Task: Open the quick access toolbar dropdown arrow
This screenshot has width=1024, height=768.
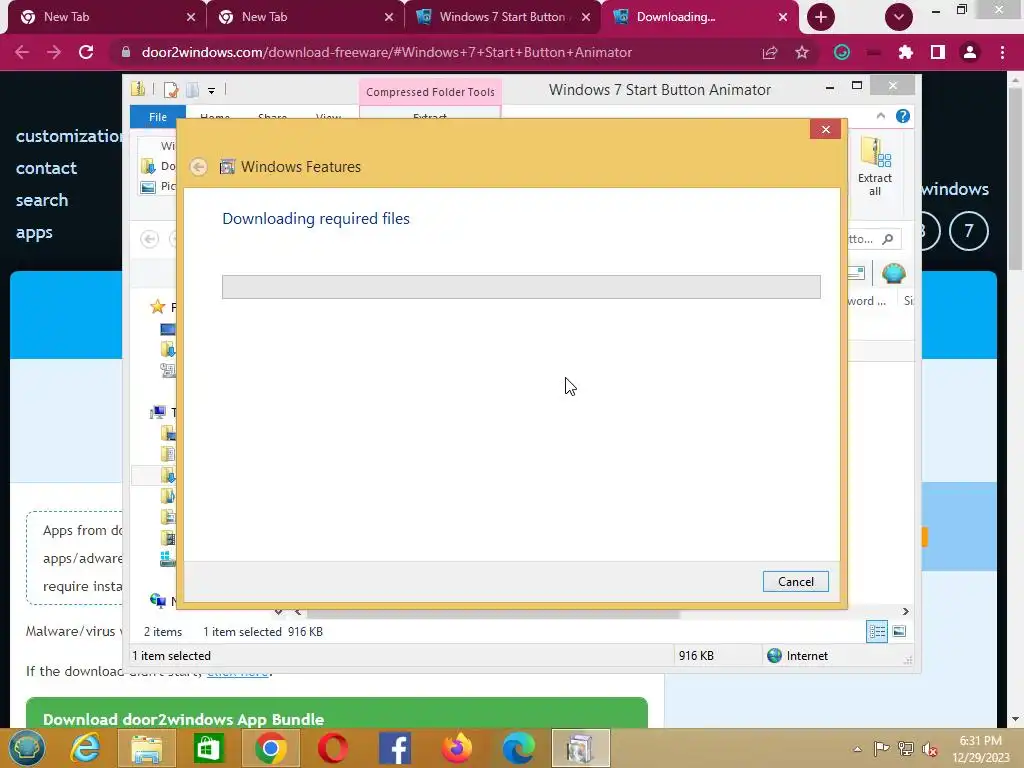Action: tap(212, 91)
